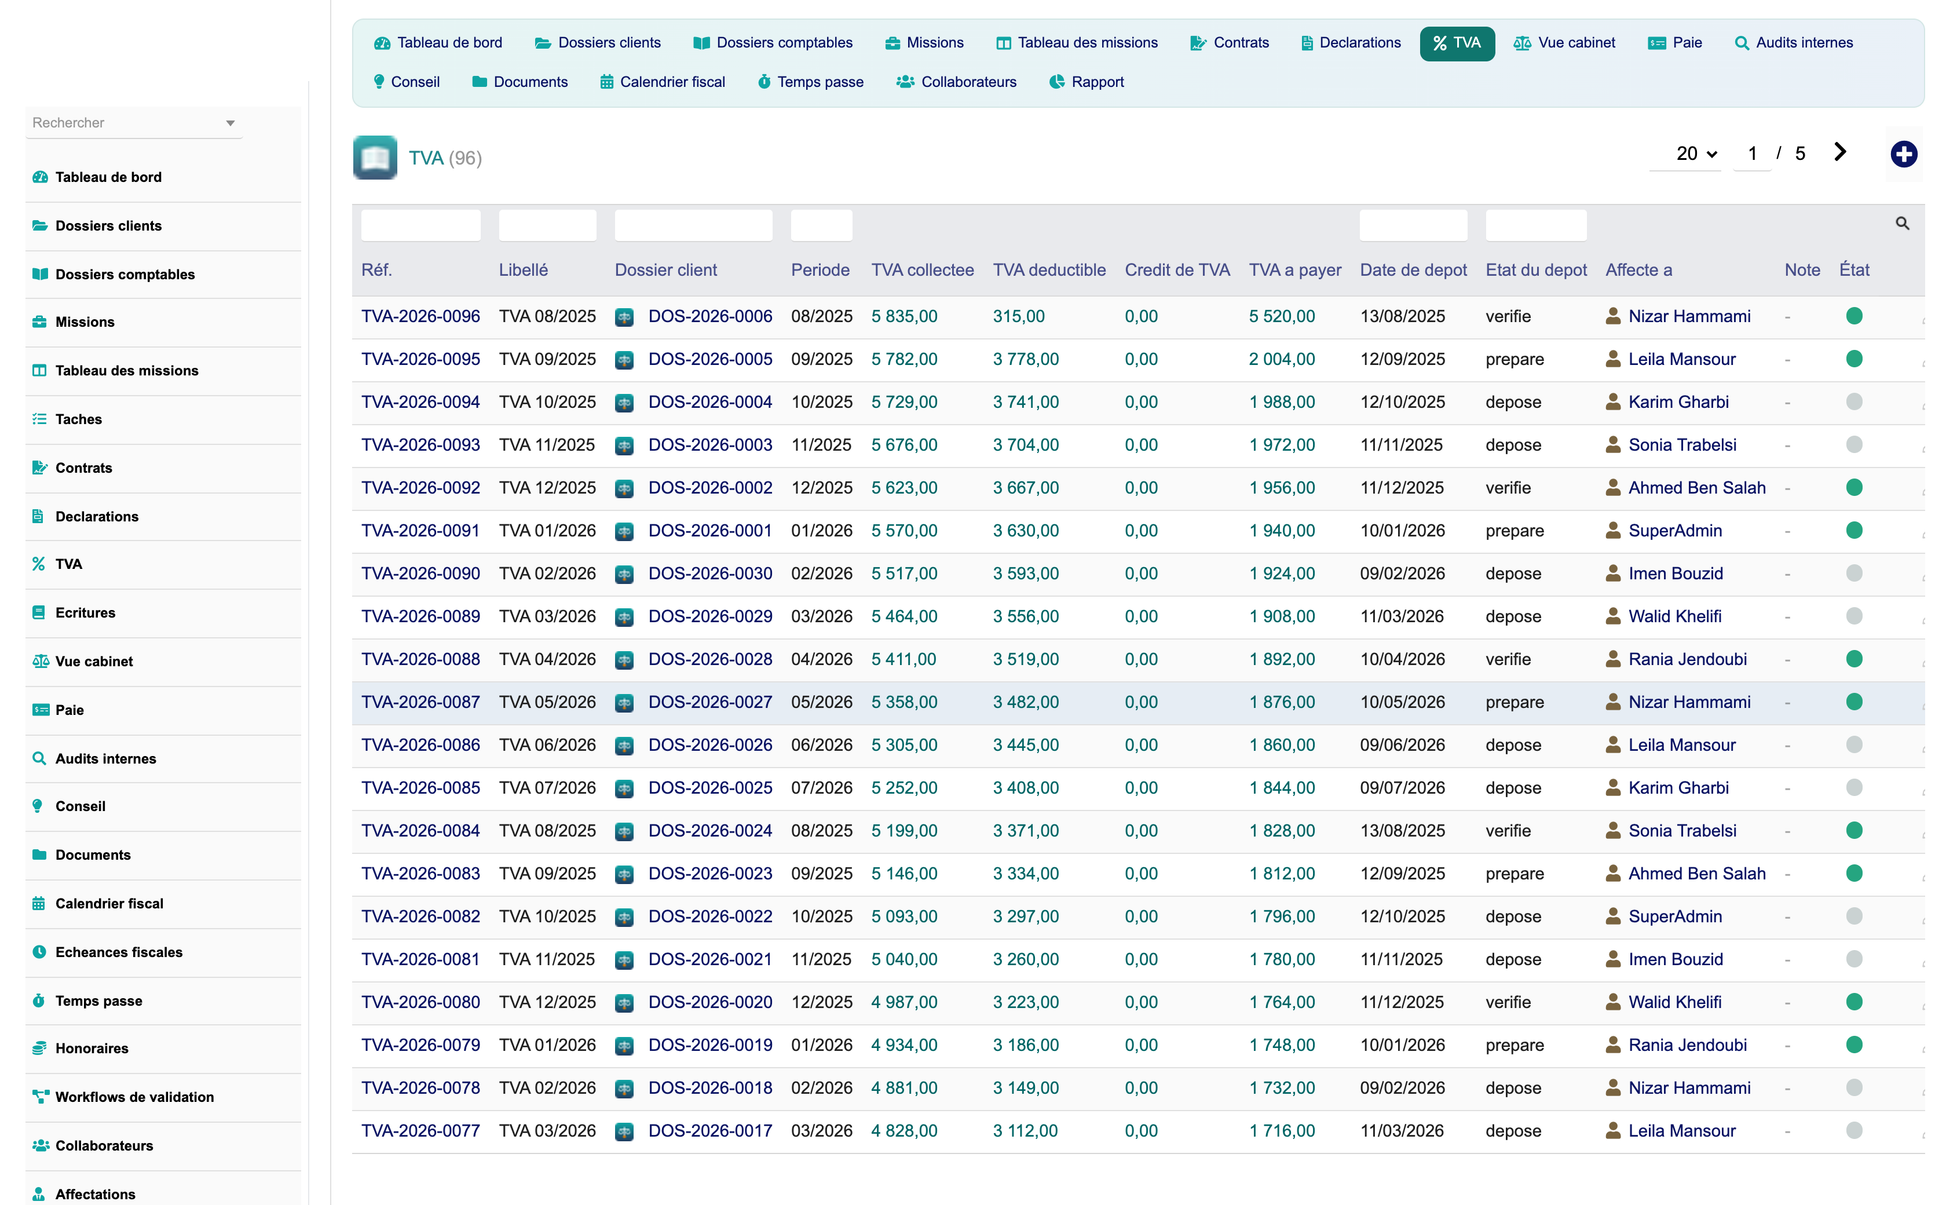1946x1205 pixels.
Task: Click the grey État dot for TVA-2026-0082
Action: [1854, 916]
